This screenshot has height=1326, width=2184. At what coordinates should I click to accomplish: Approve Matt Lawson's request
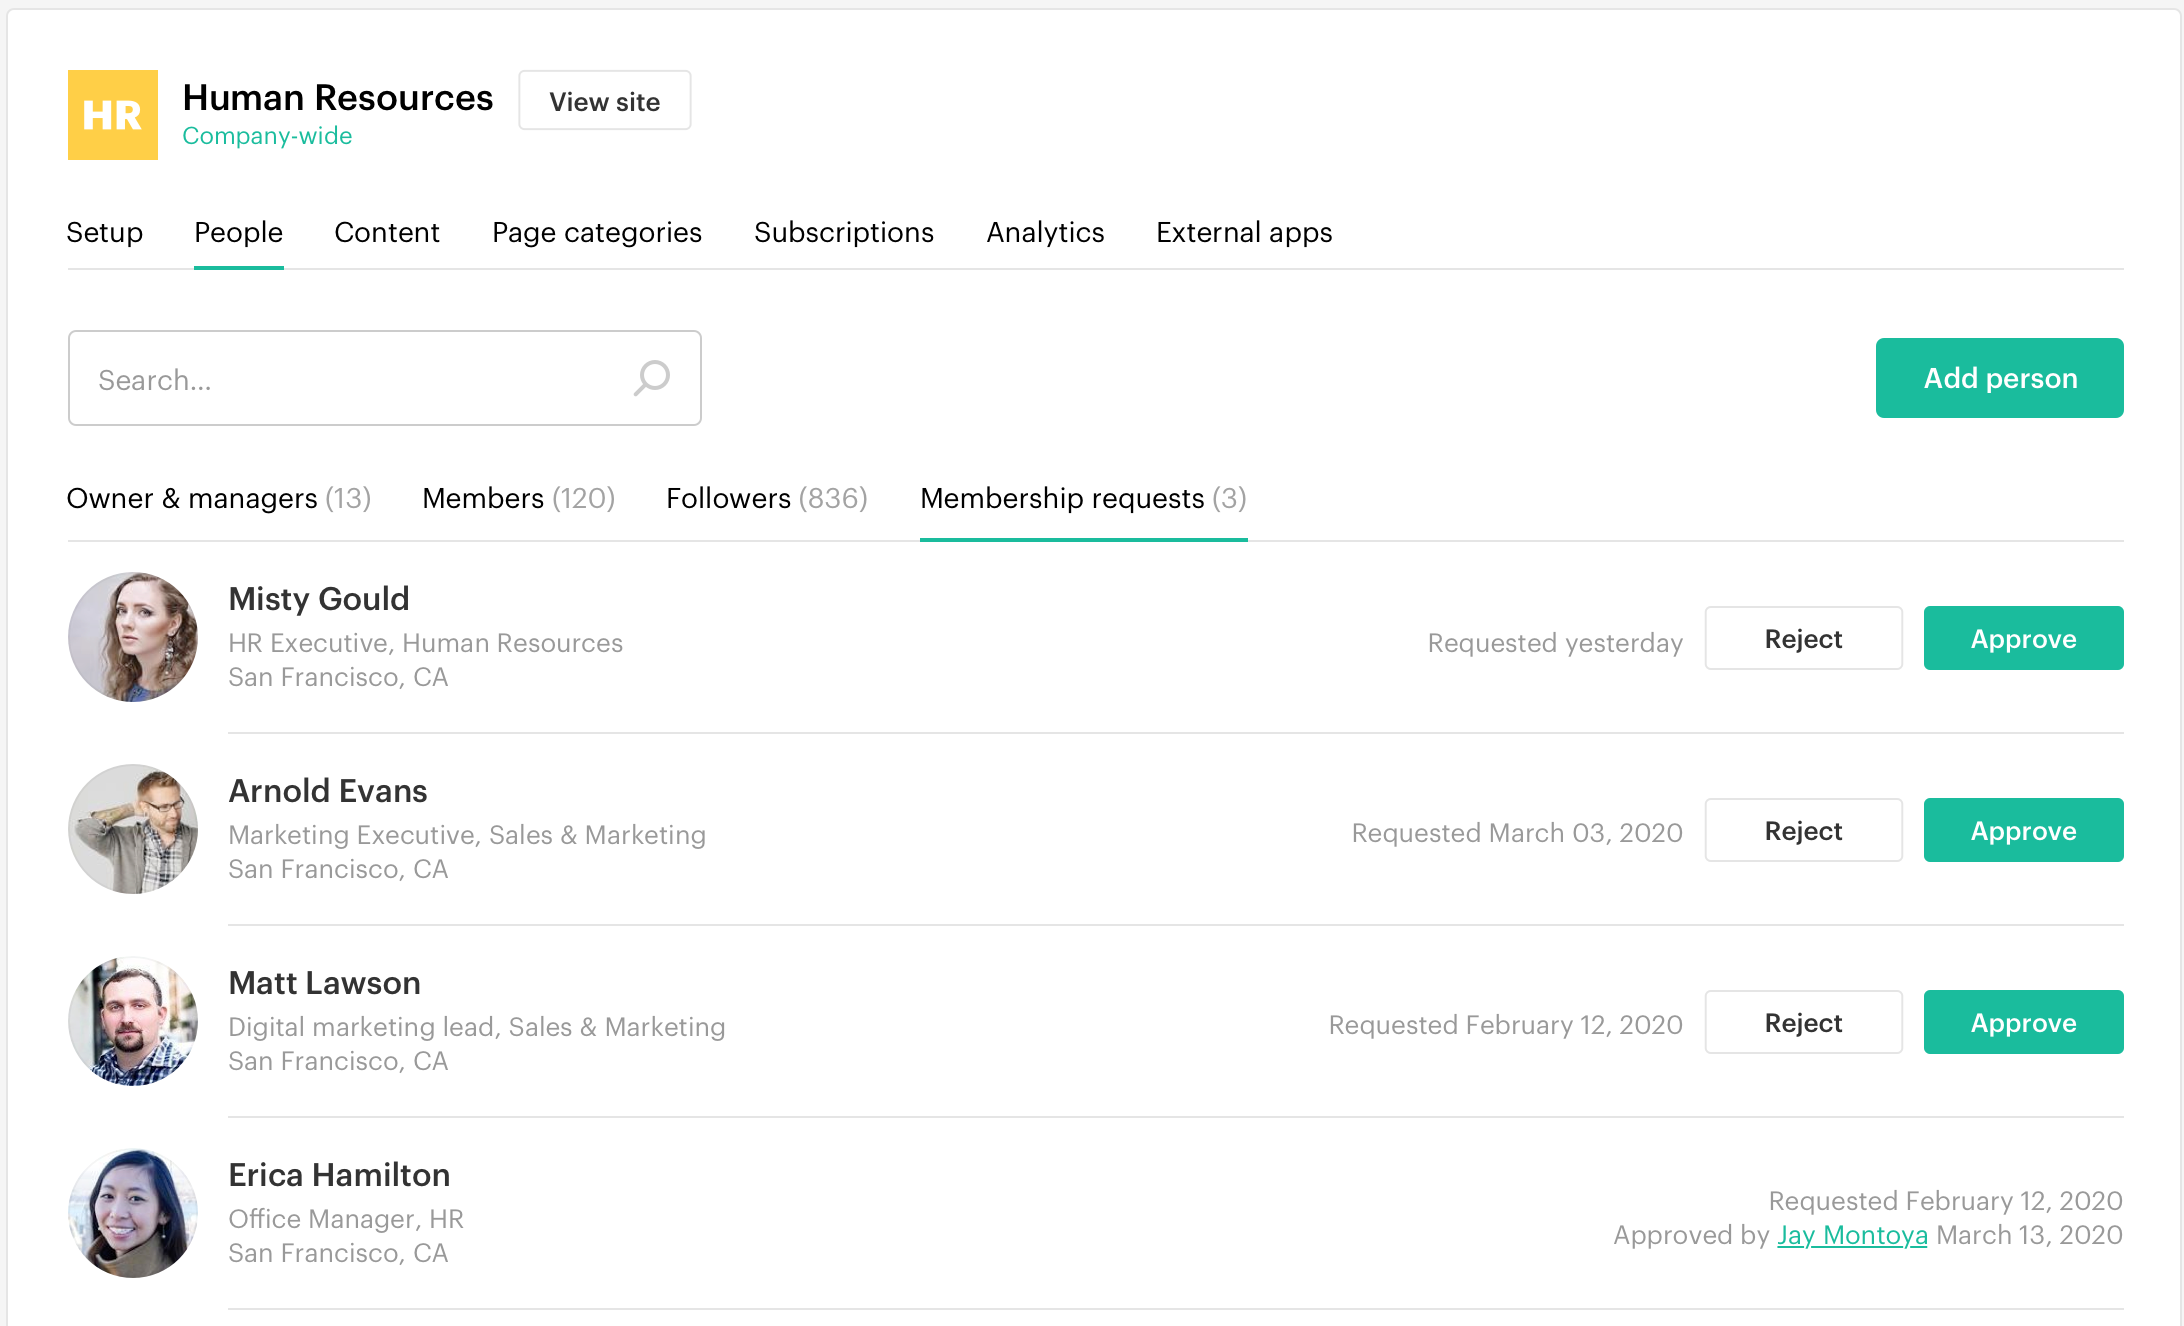[2023, 1022]
